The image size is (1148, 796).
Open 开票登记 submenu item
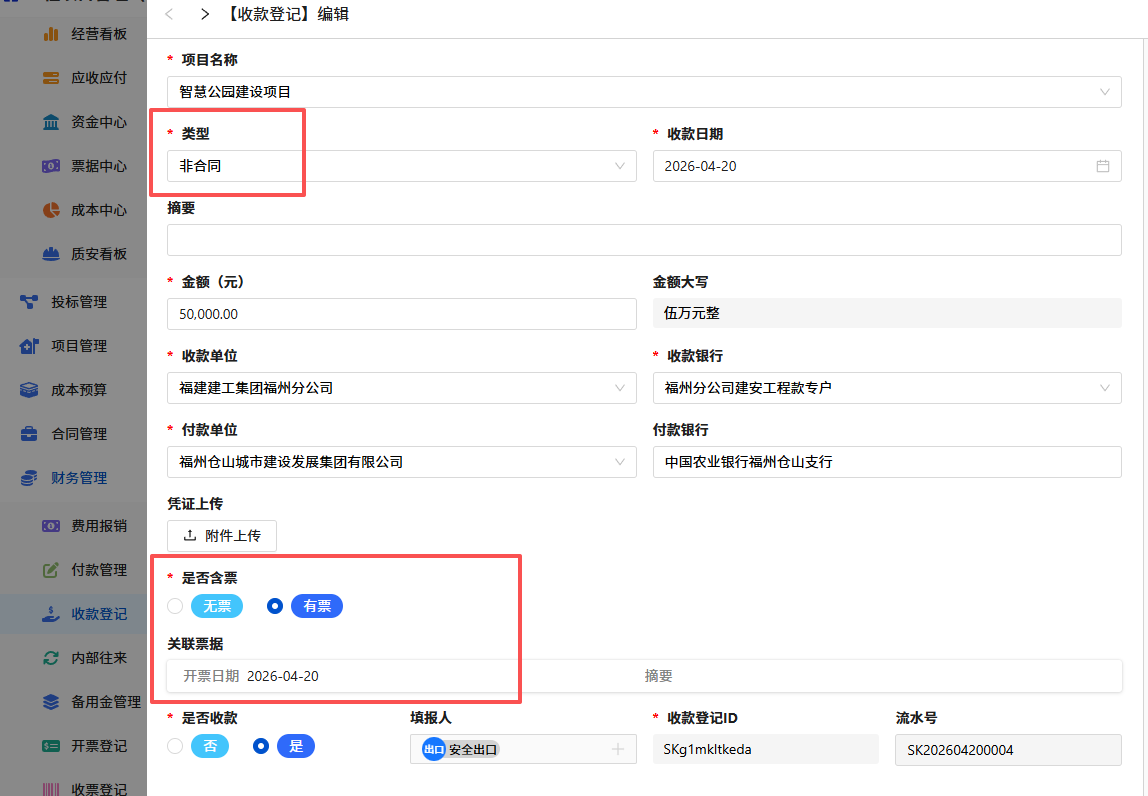[x=99, y=746]
